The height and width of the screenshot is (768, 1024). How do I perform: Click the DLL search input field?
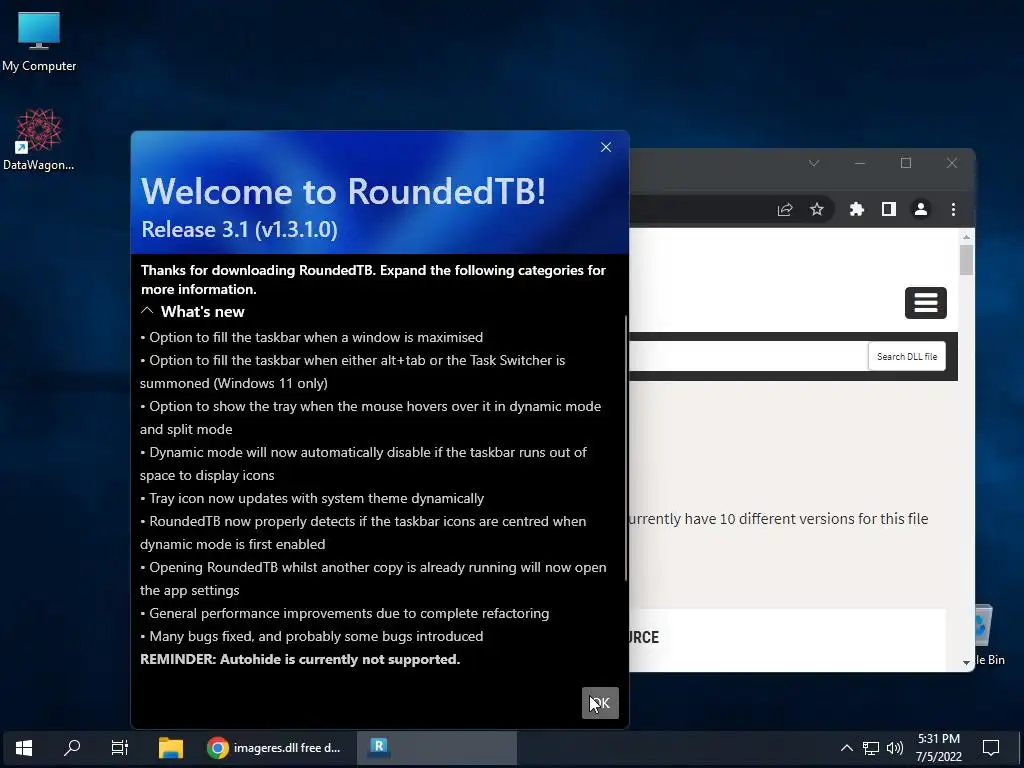[748, 357]
